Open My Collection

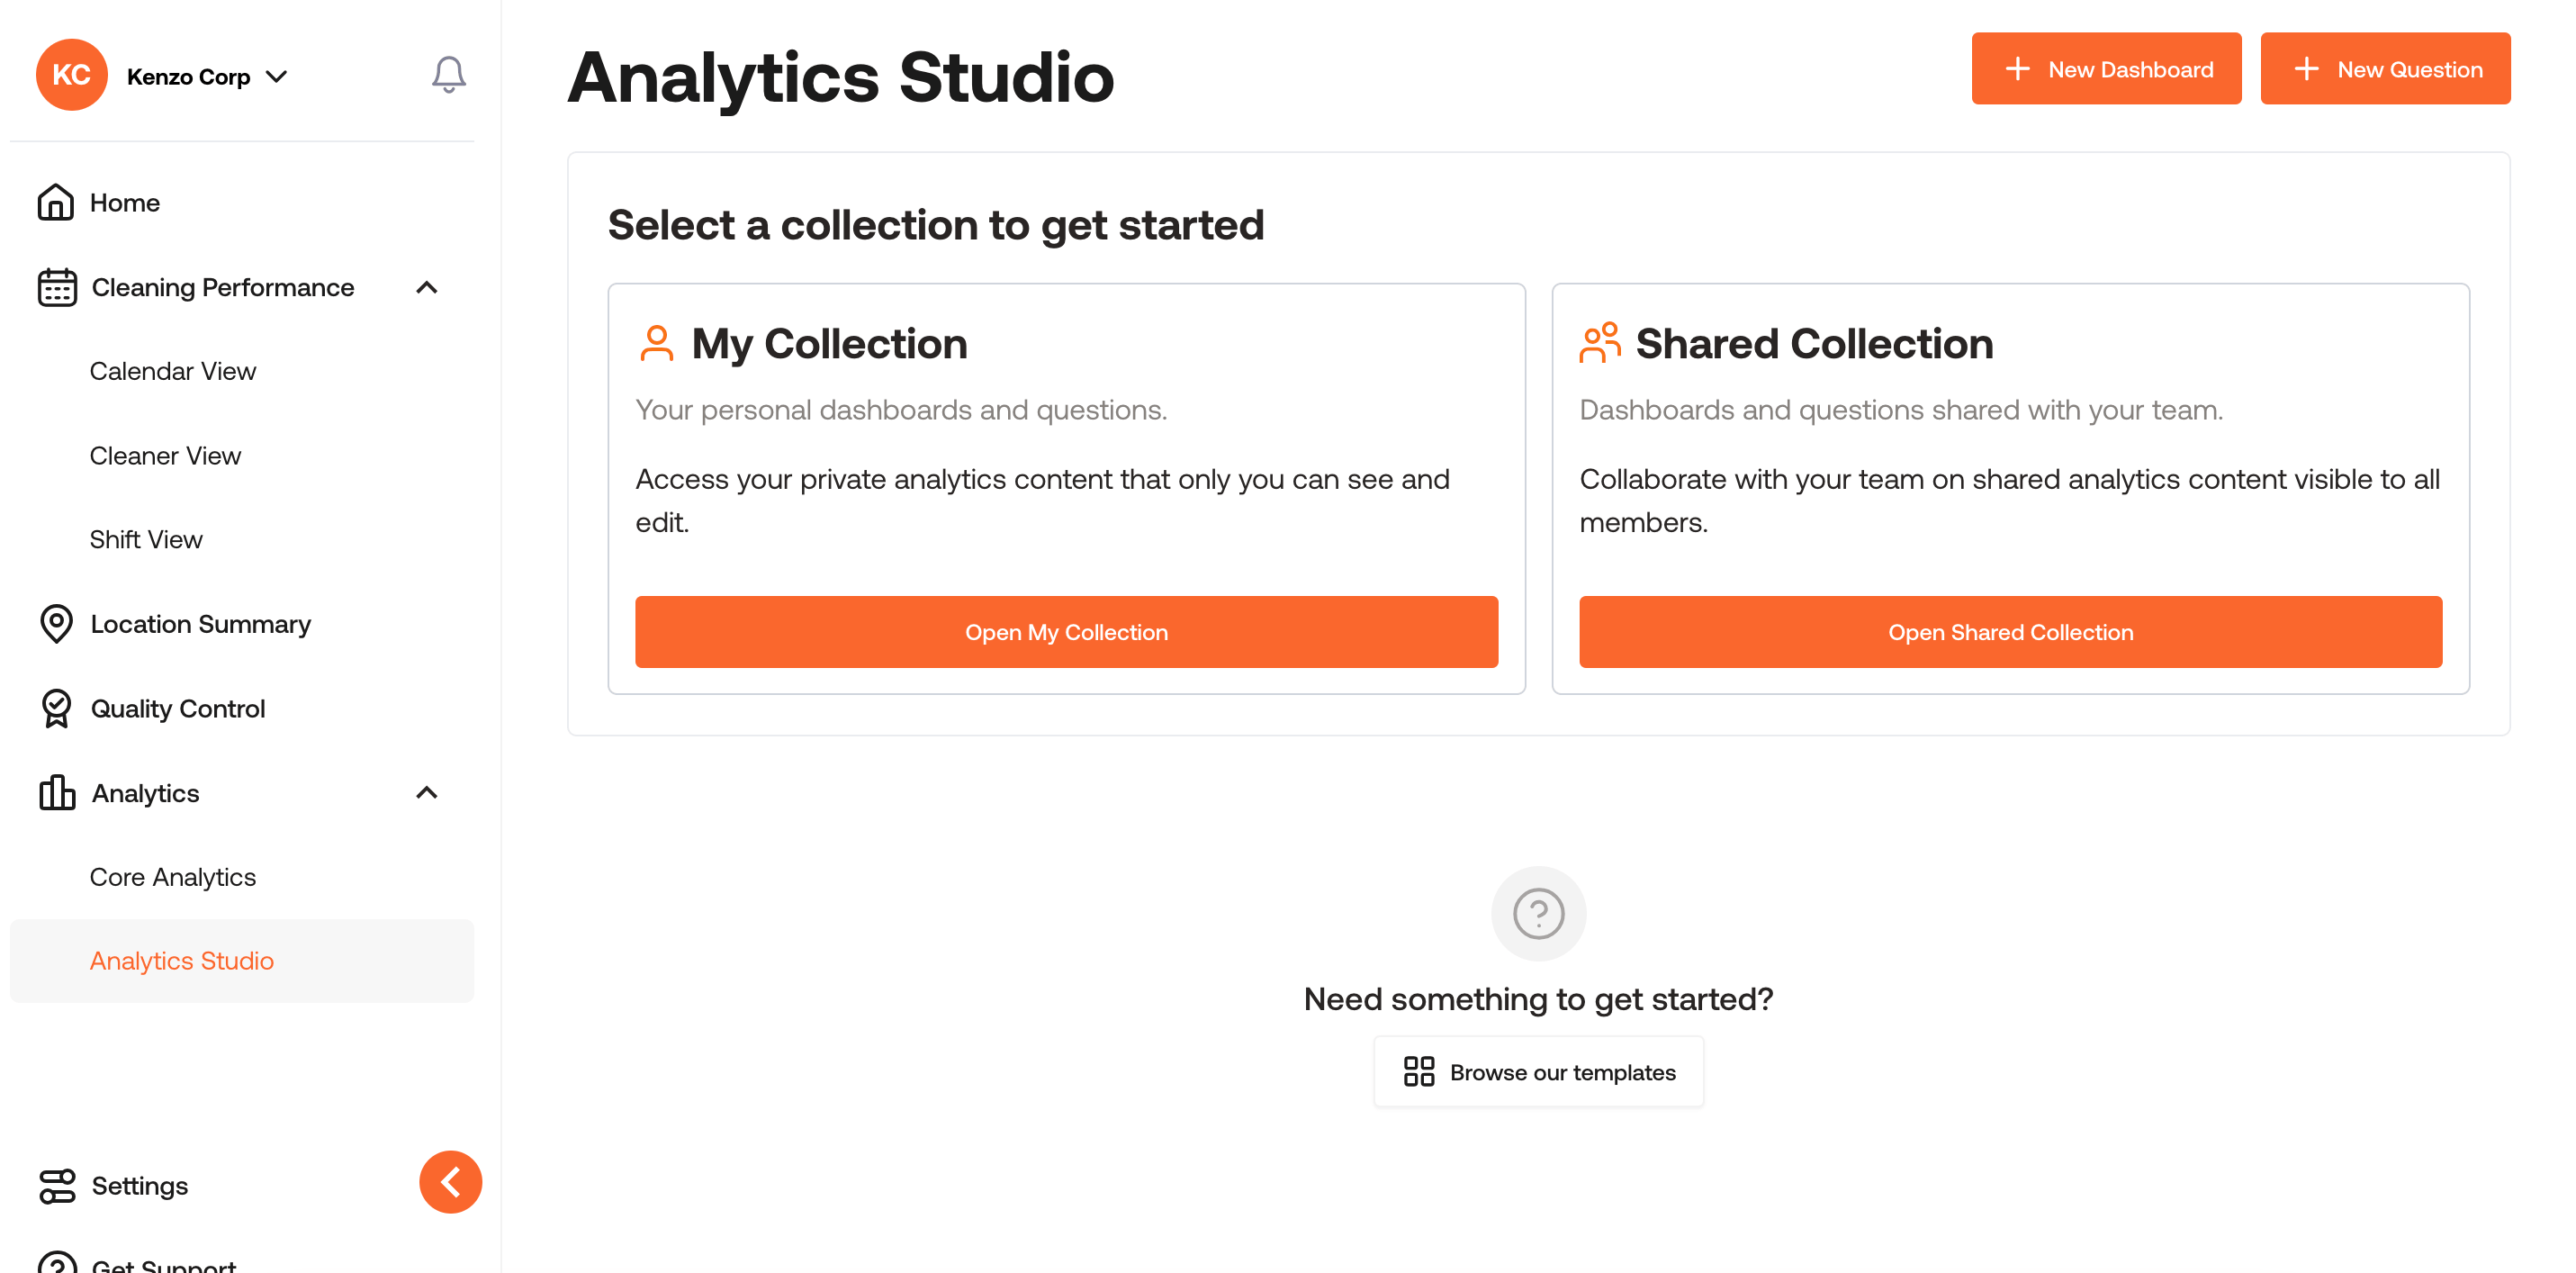1066,632
